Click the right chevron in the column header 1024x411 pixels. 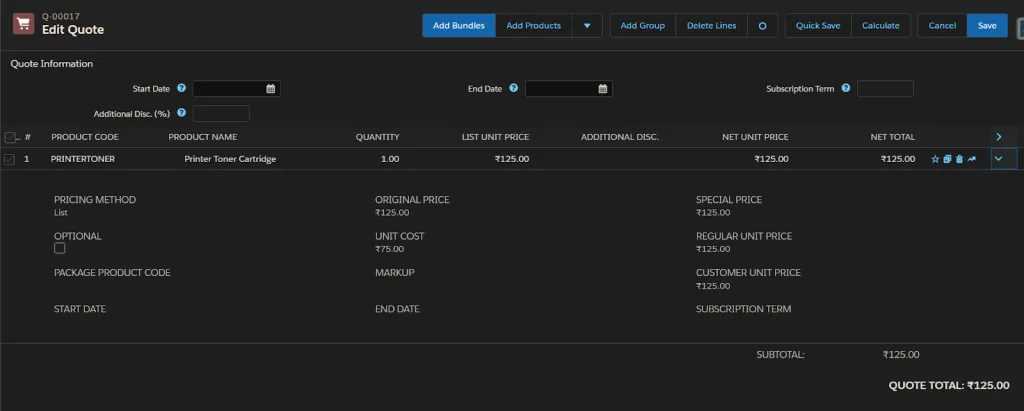tap(999, 137)
